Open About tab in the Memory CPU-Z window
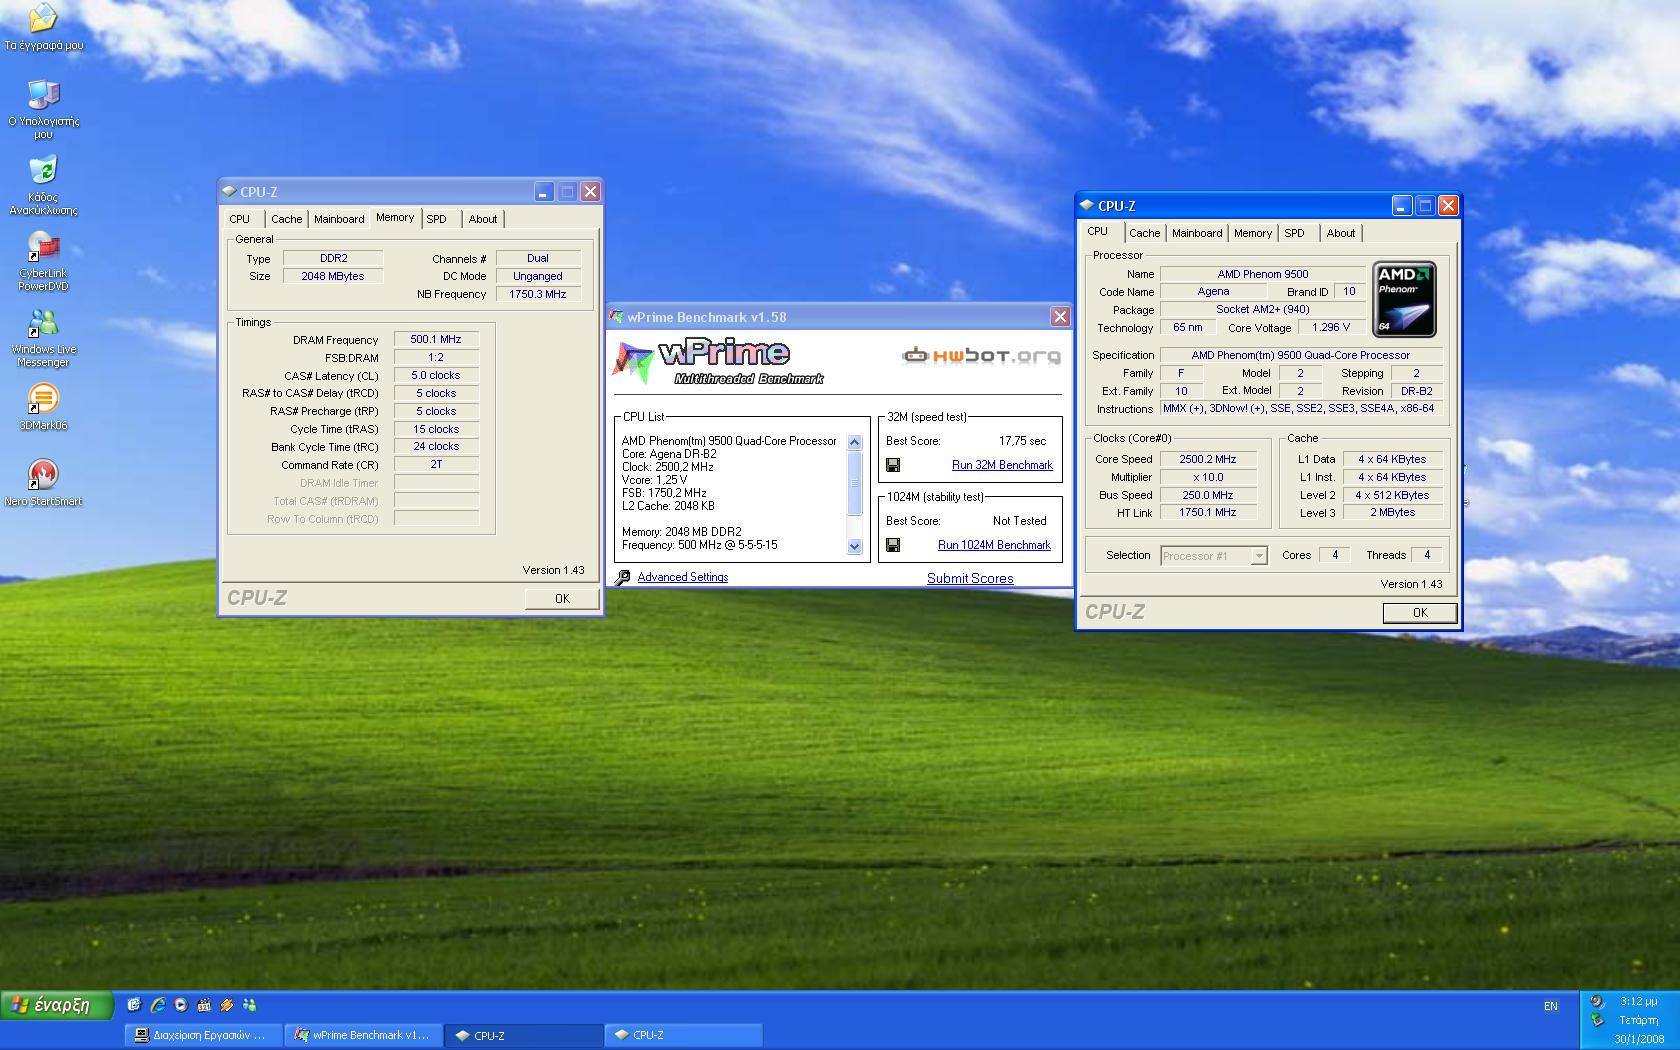This screenshot has height=1050, width=1680. (483, 219)
